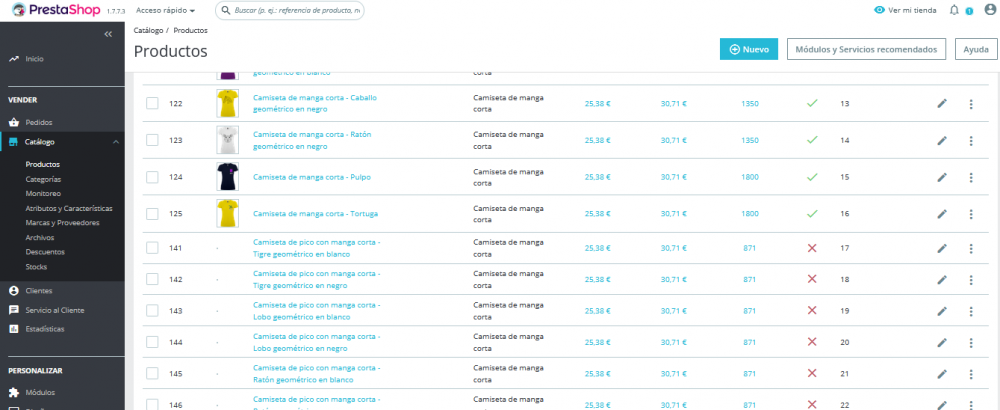The image size is (1000, 410).
Task: Click quantity 1350 of product 123
Action: point(750,140)
